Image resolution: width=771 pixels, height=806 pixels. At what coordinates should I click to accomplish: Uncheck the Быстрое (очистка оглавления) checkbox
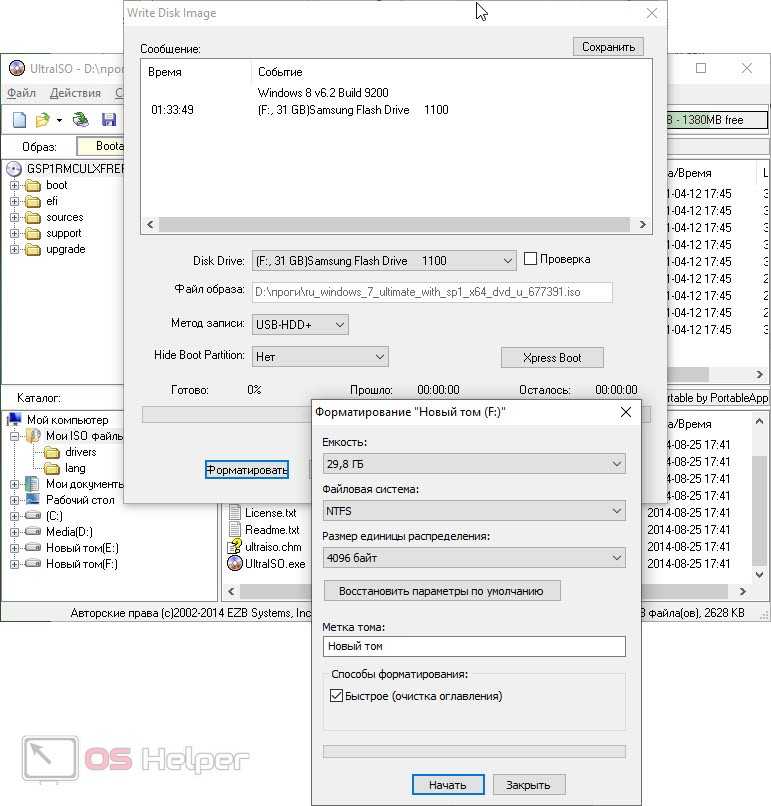pyautogui.click(x=336, y=696)
